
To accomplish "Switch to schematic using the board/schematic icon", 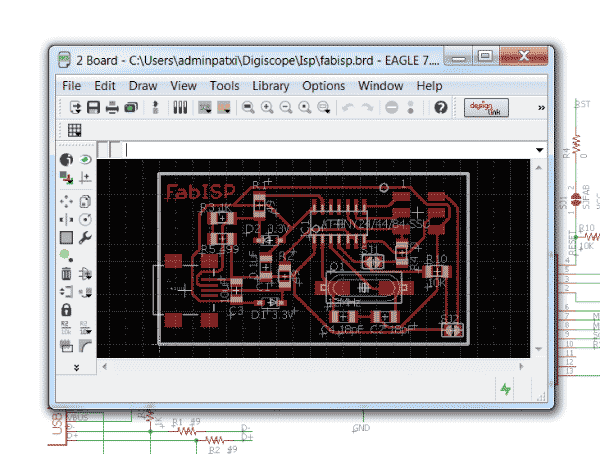I will pyautogui.click(x=155, y=108).
